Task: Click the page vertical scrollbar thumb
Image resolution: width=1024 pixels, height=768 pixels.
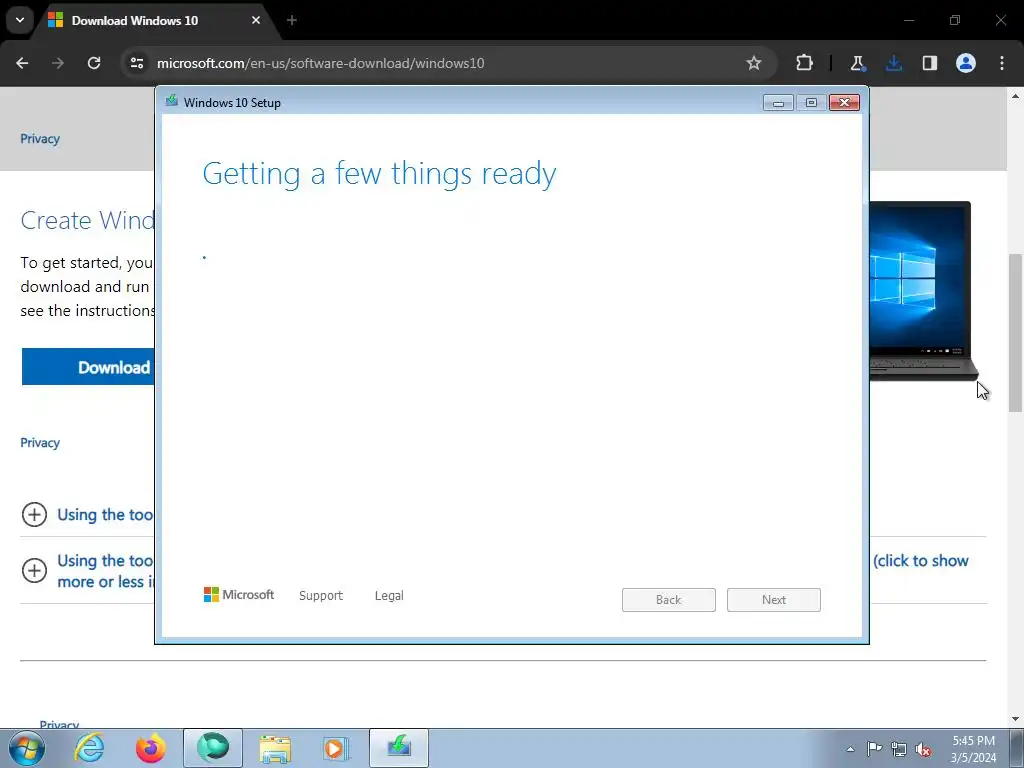Action: (1015, 332)
